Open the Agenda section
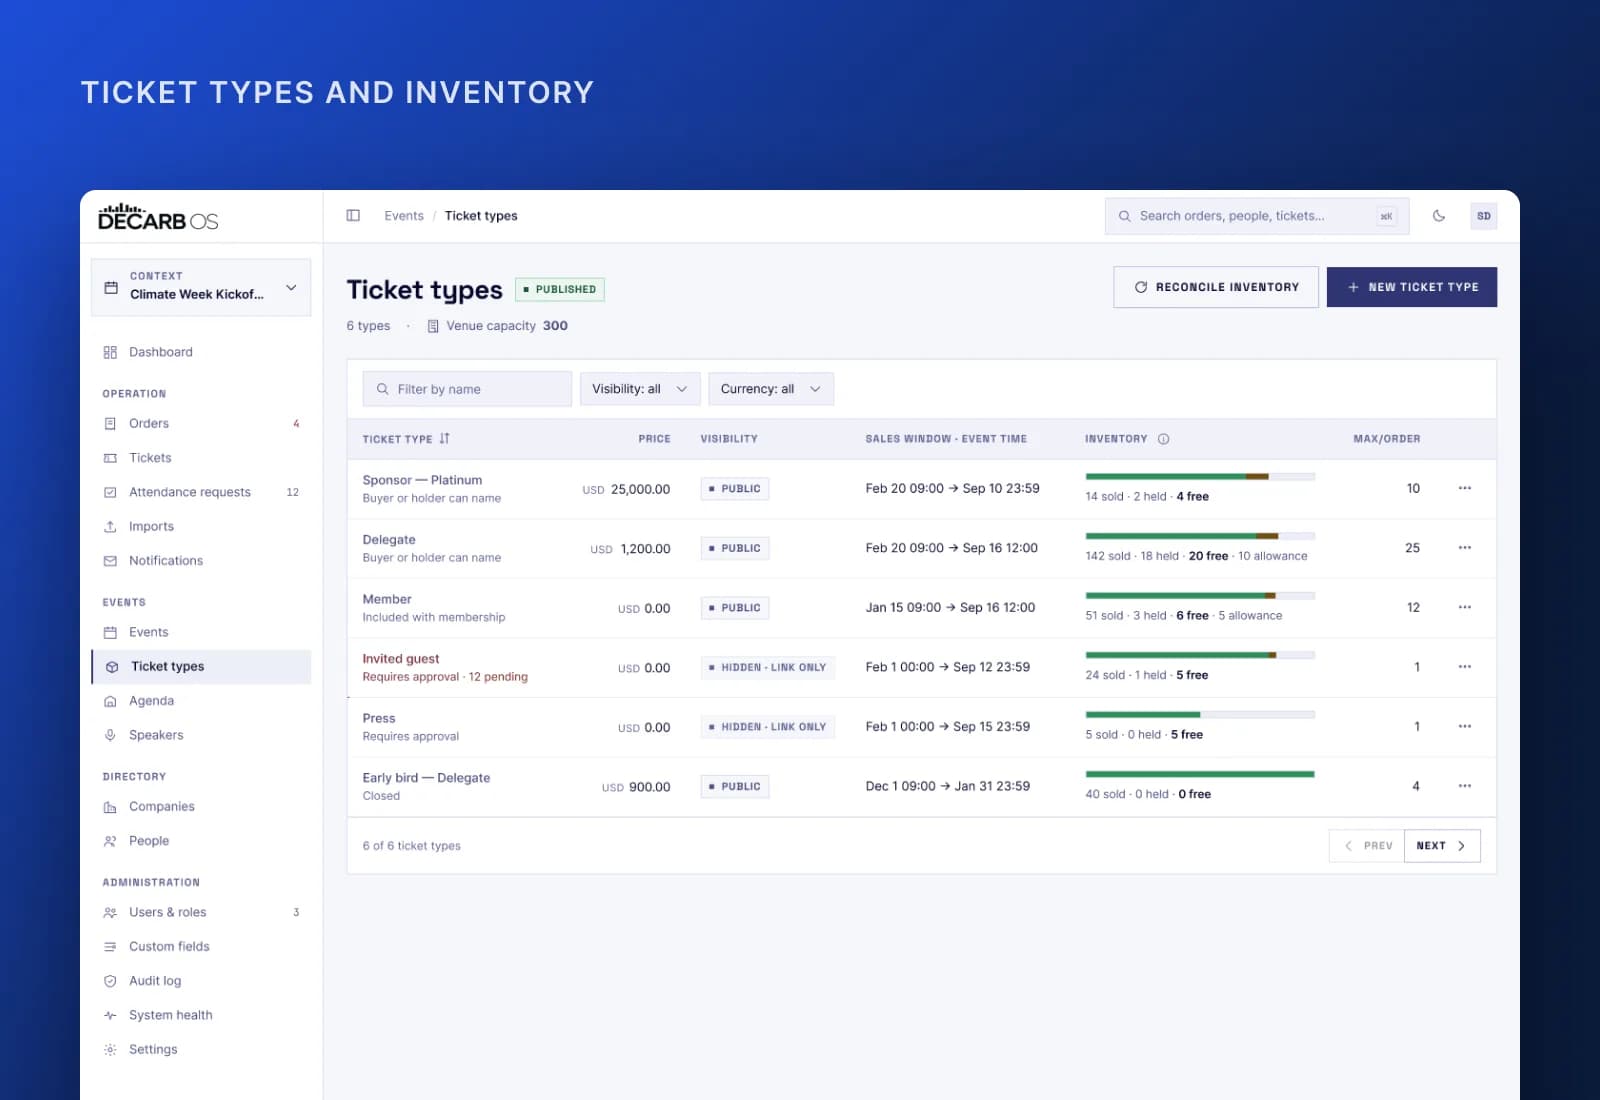The image size is (1600, 1100). 201,701
